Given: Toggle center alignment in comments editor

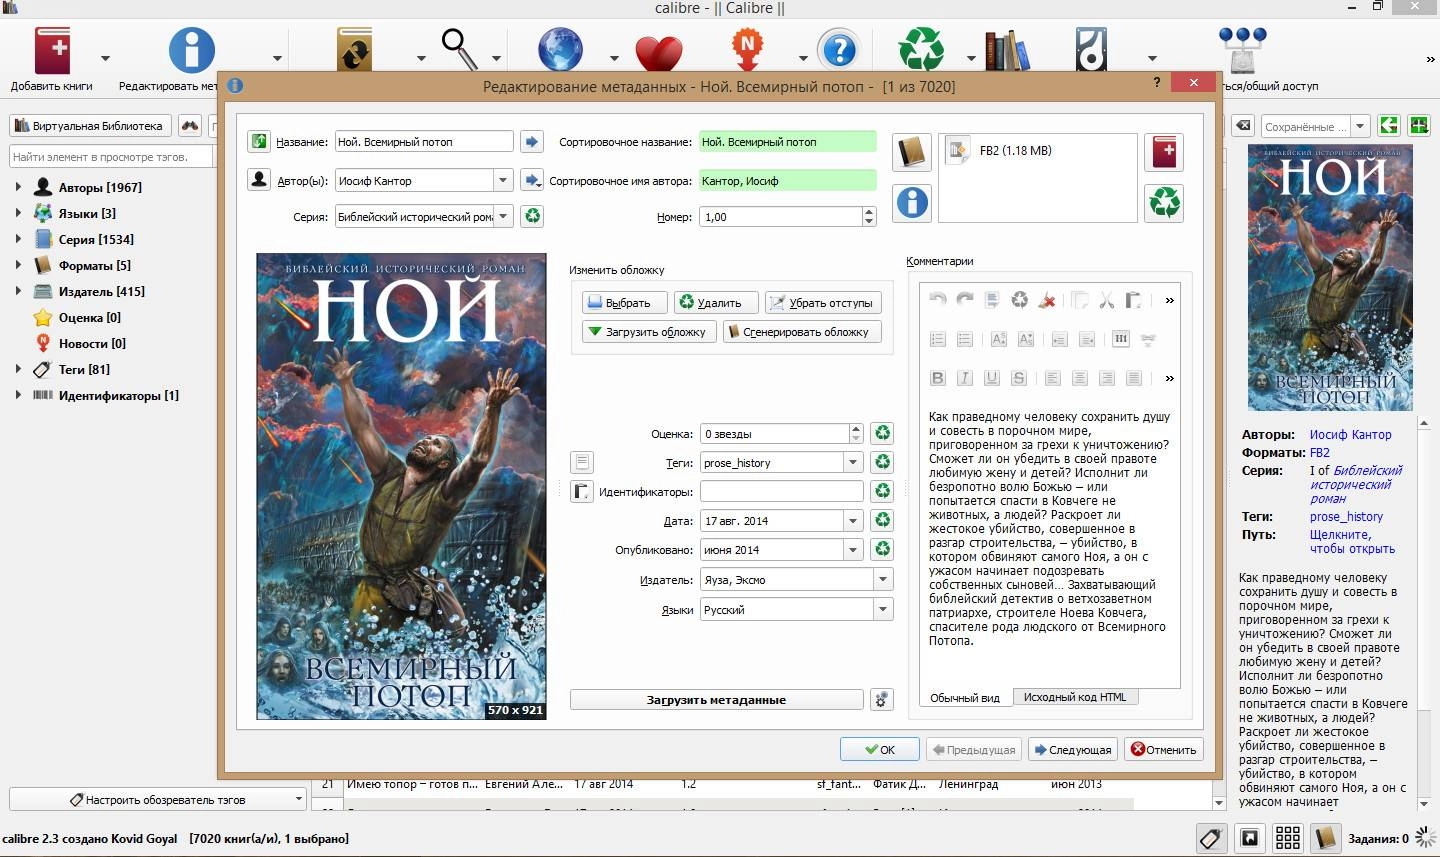Looking at the screenshot, I should (x=1079, y=378).
